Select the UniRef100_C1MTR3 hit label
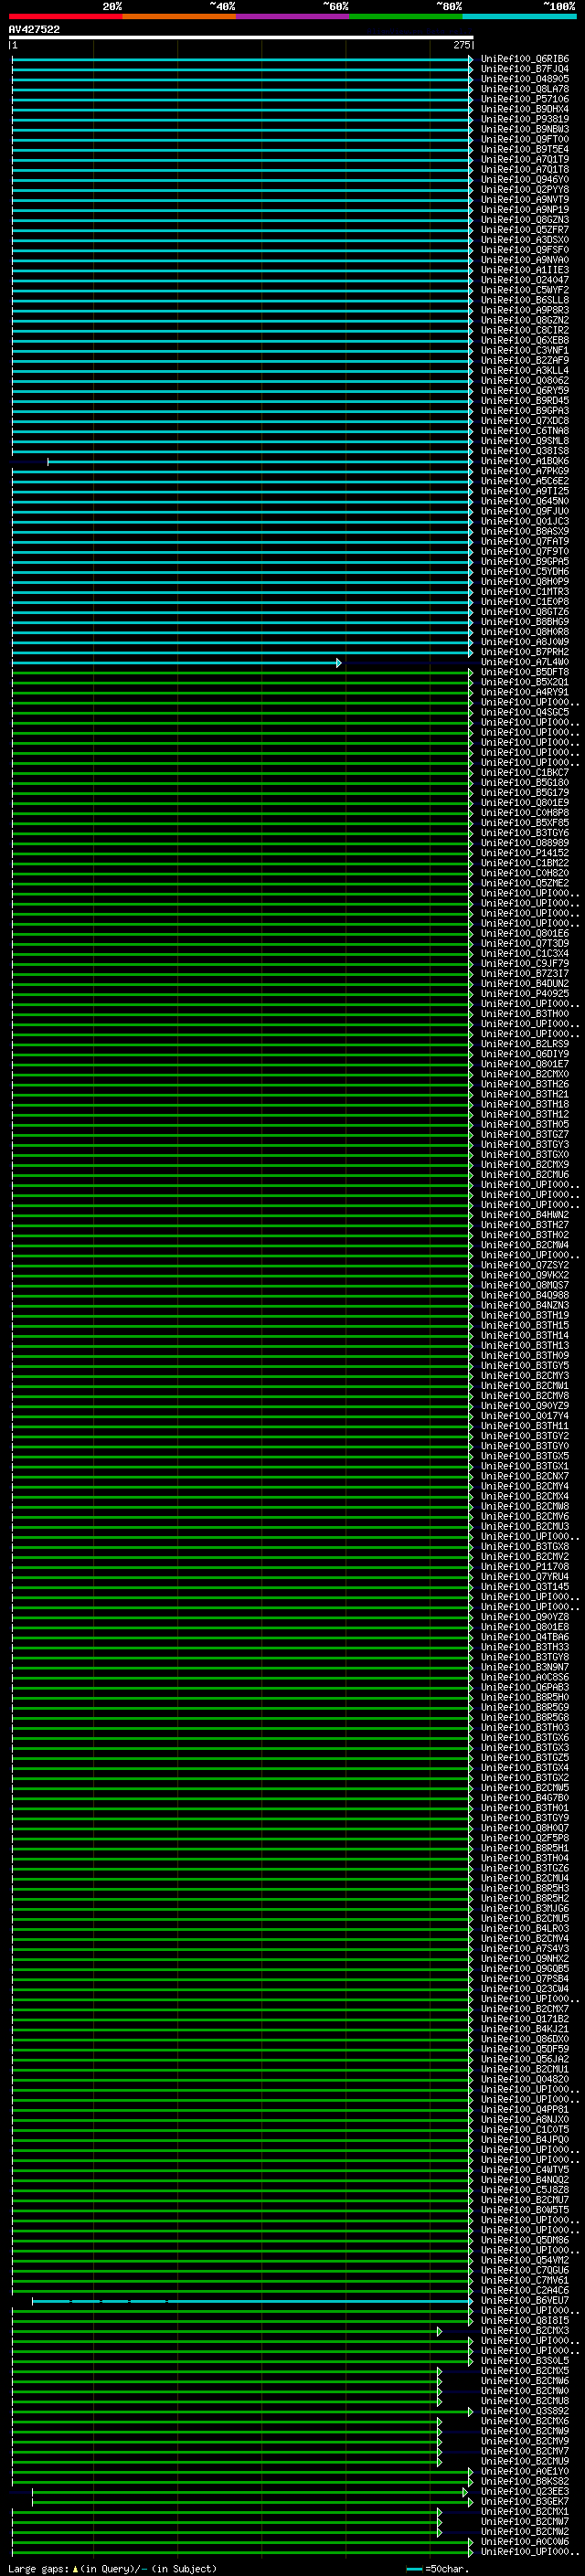 524,592
